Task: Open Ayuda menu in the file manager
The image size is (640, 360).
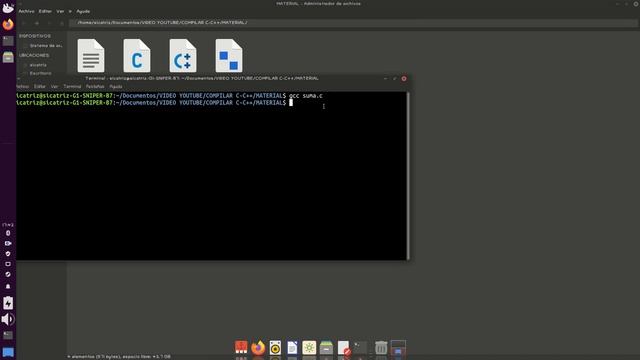Action: click(83, 11)
